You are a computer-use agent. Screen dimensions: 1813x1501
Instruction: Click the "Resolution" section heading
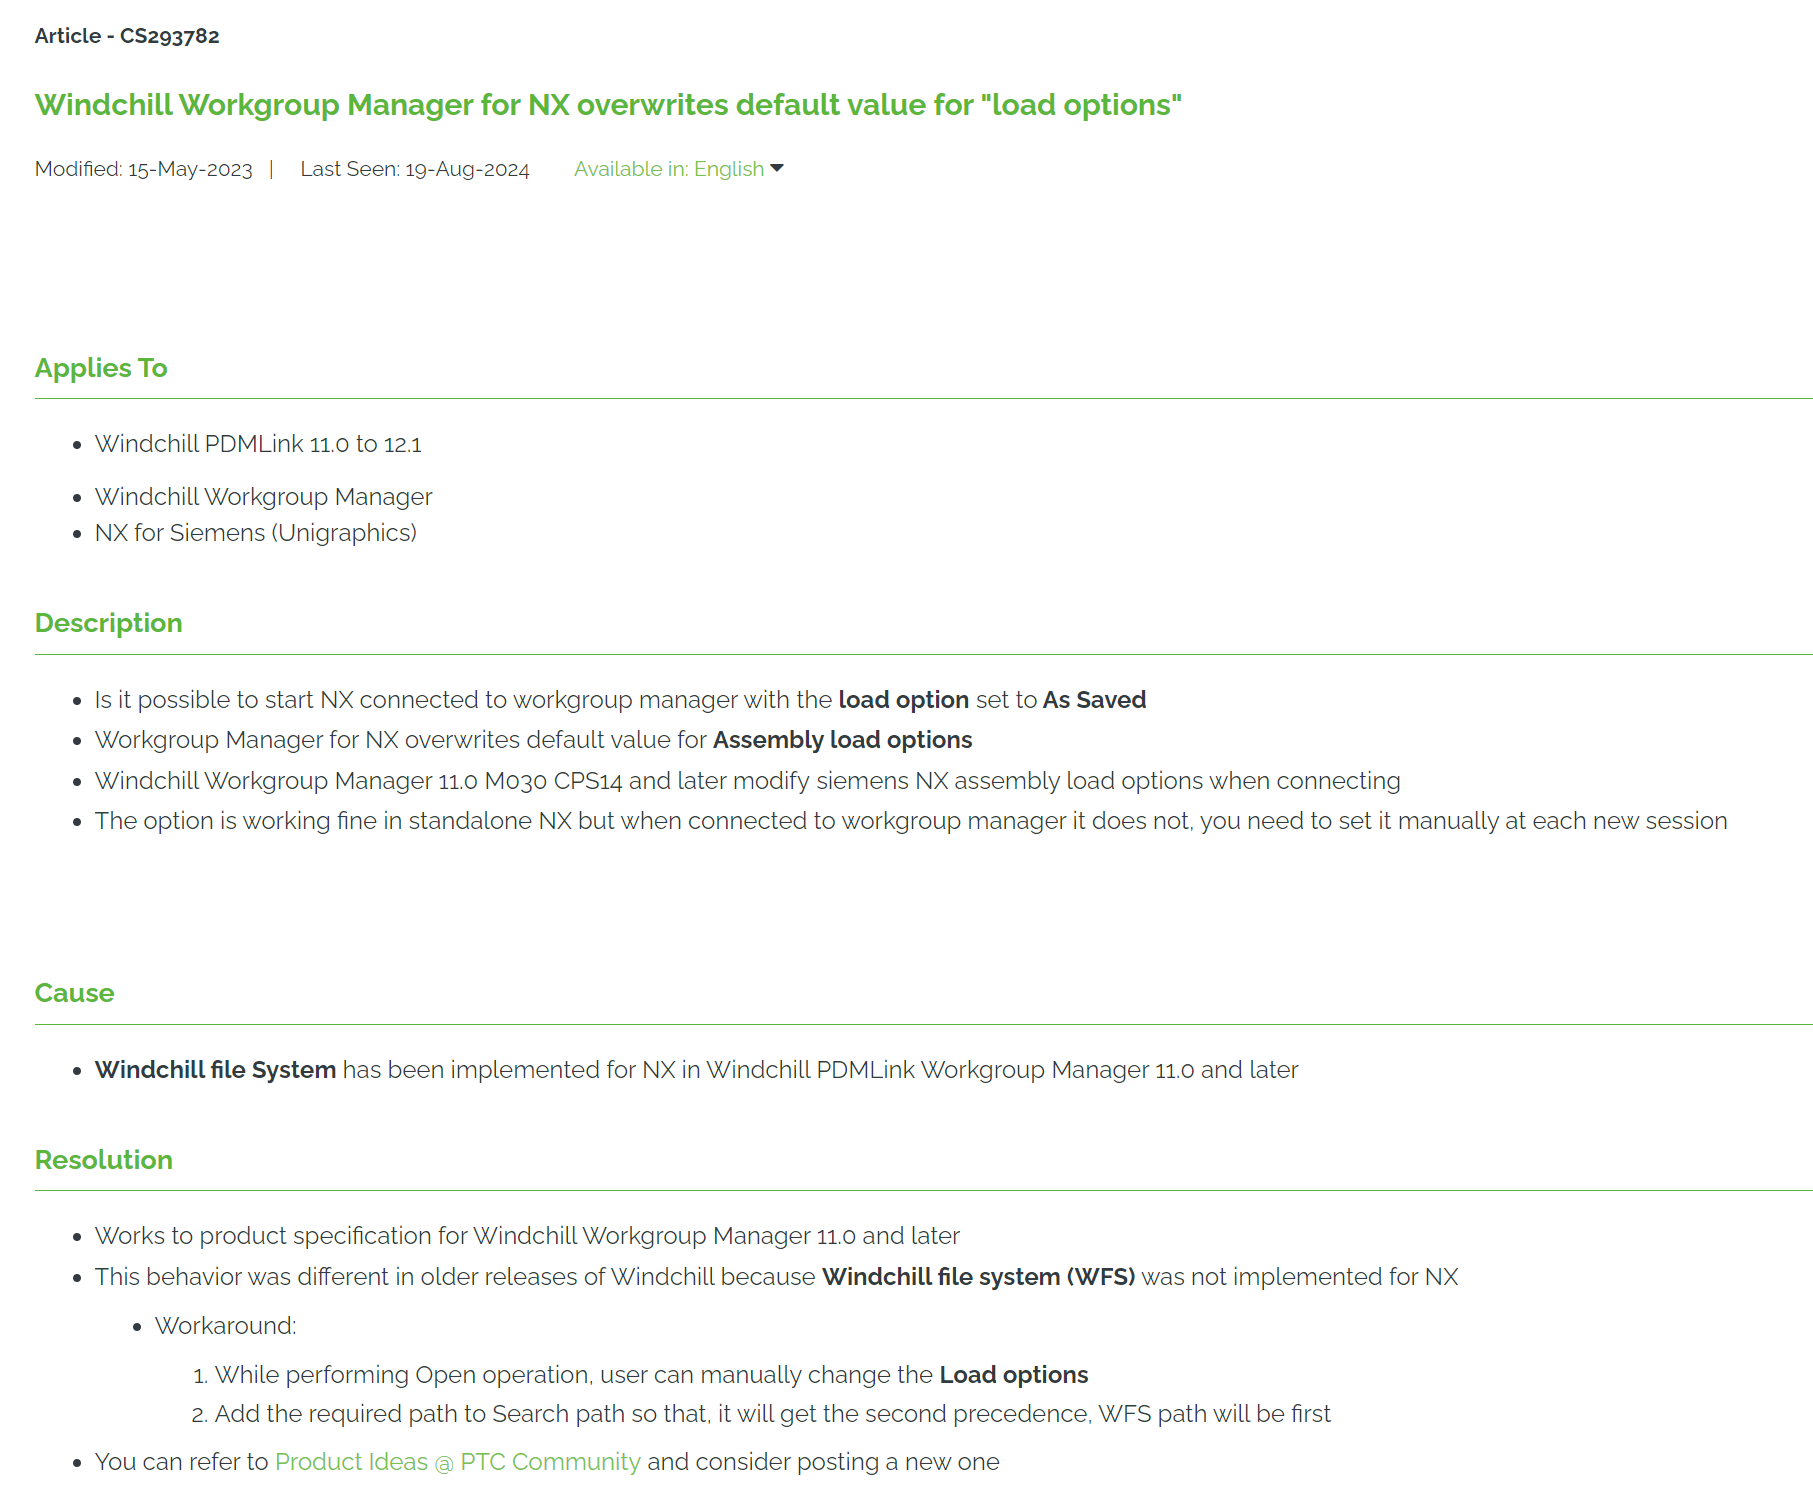point(104,1160)
